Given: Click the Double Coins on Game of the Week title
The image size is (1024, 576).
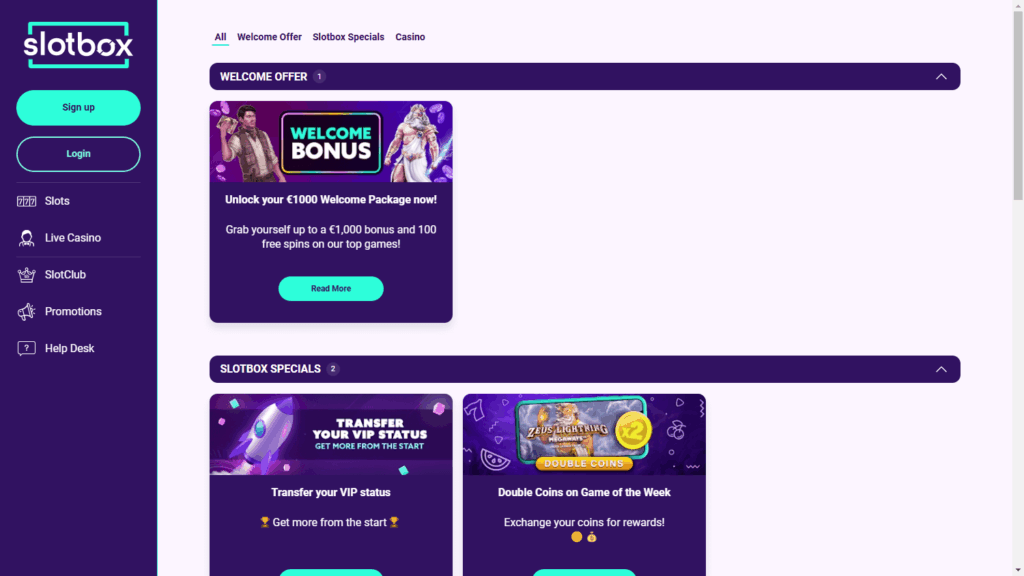Looking at the screenshot, I should coord(584,492).
